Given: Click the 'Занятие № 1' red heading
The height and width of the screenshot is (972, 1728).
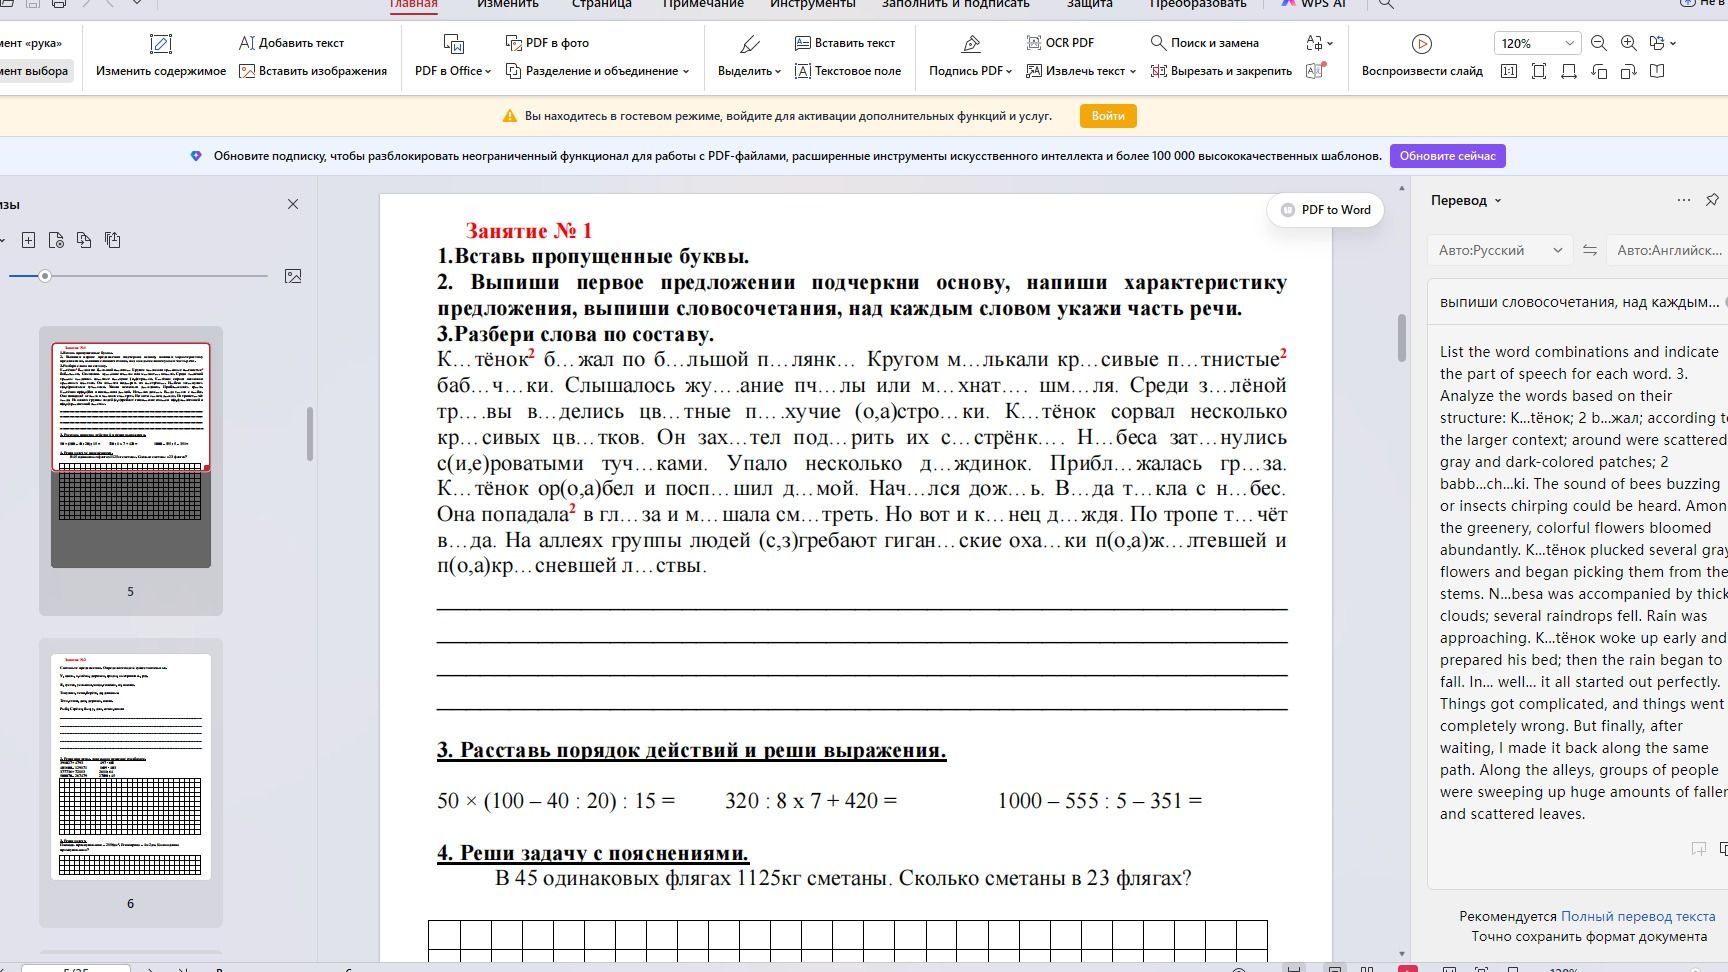Looking at the screenshot, I should (x=529, y=231).
